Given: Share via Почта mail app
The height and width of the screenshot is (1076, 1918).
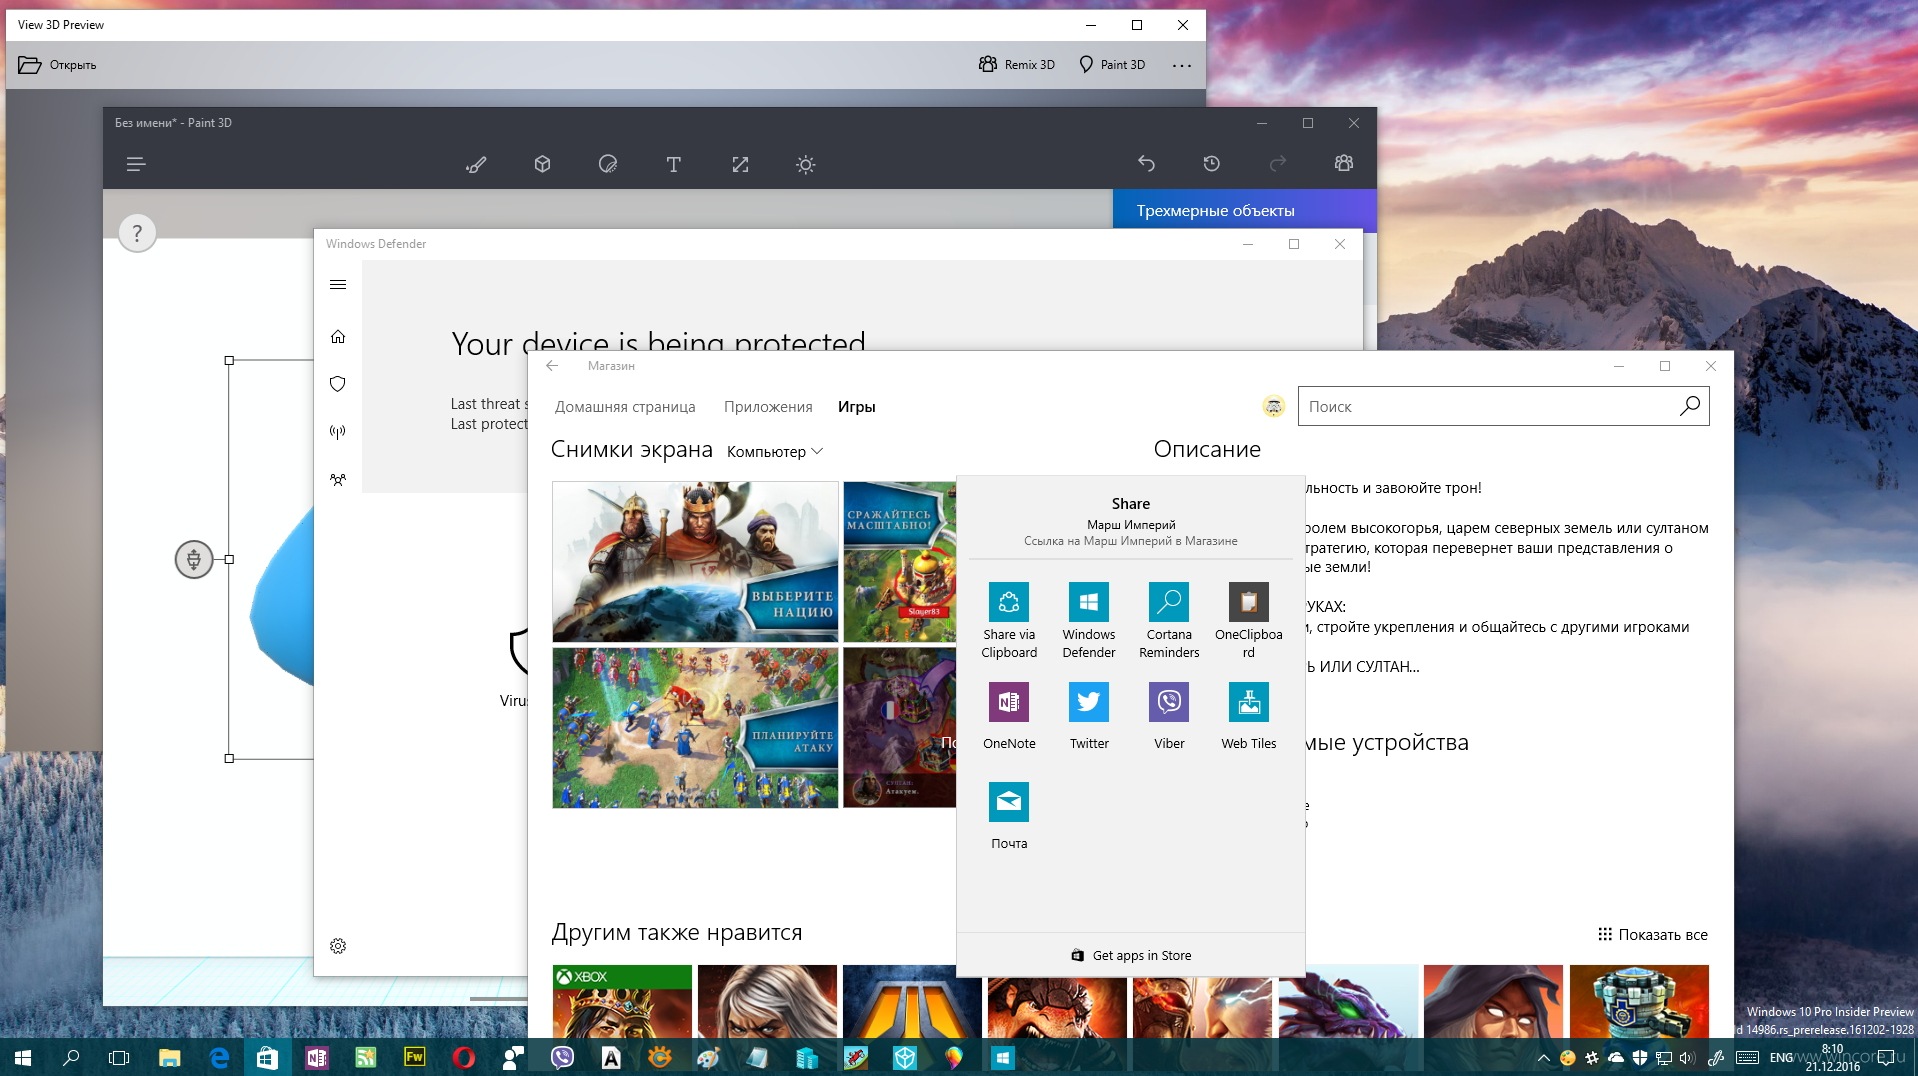Looking at the screenshot, I should pyautogui.click(x=1009, y=816).
